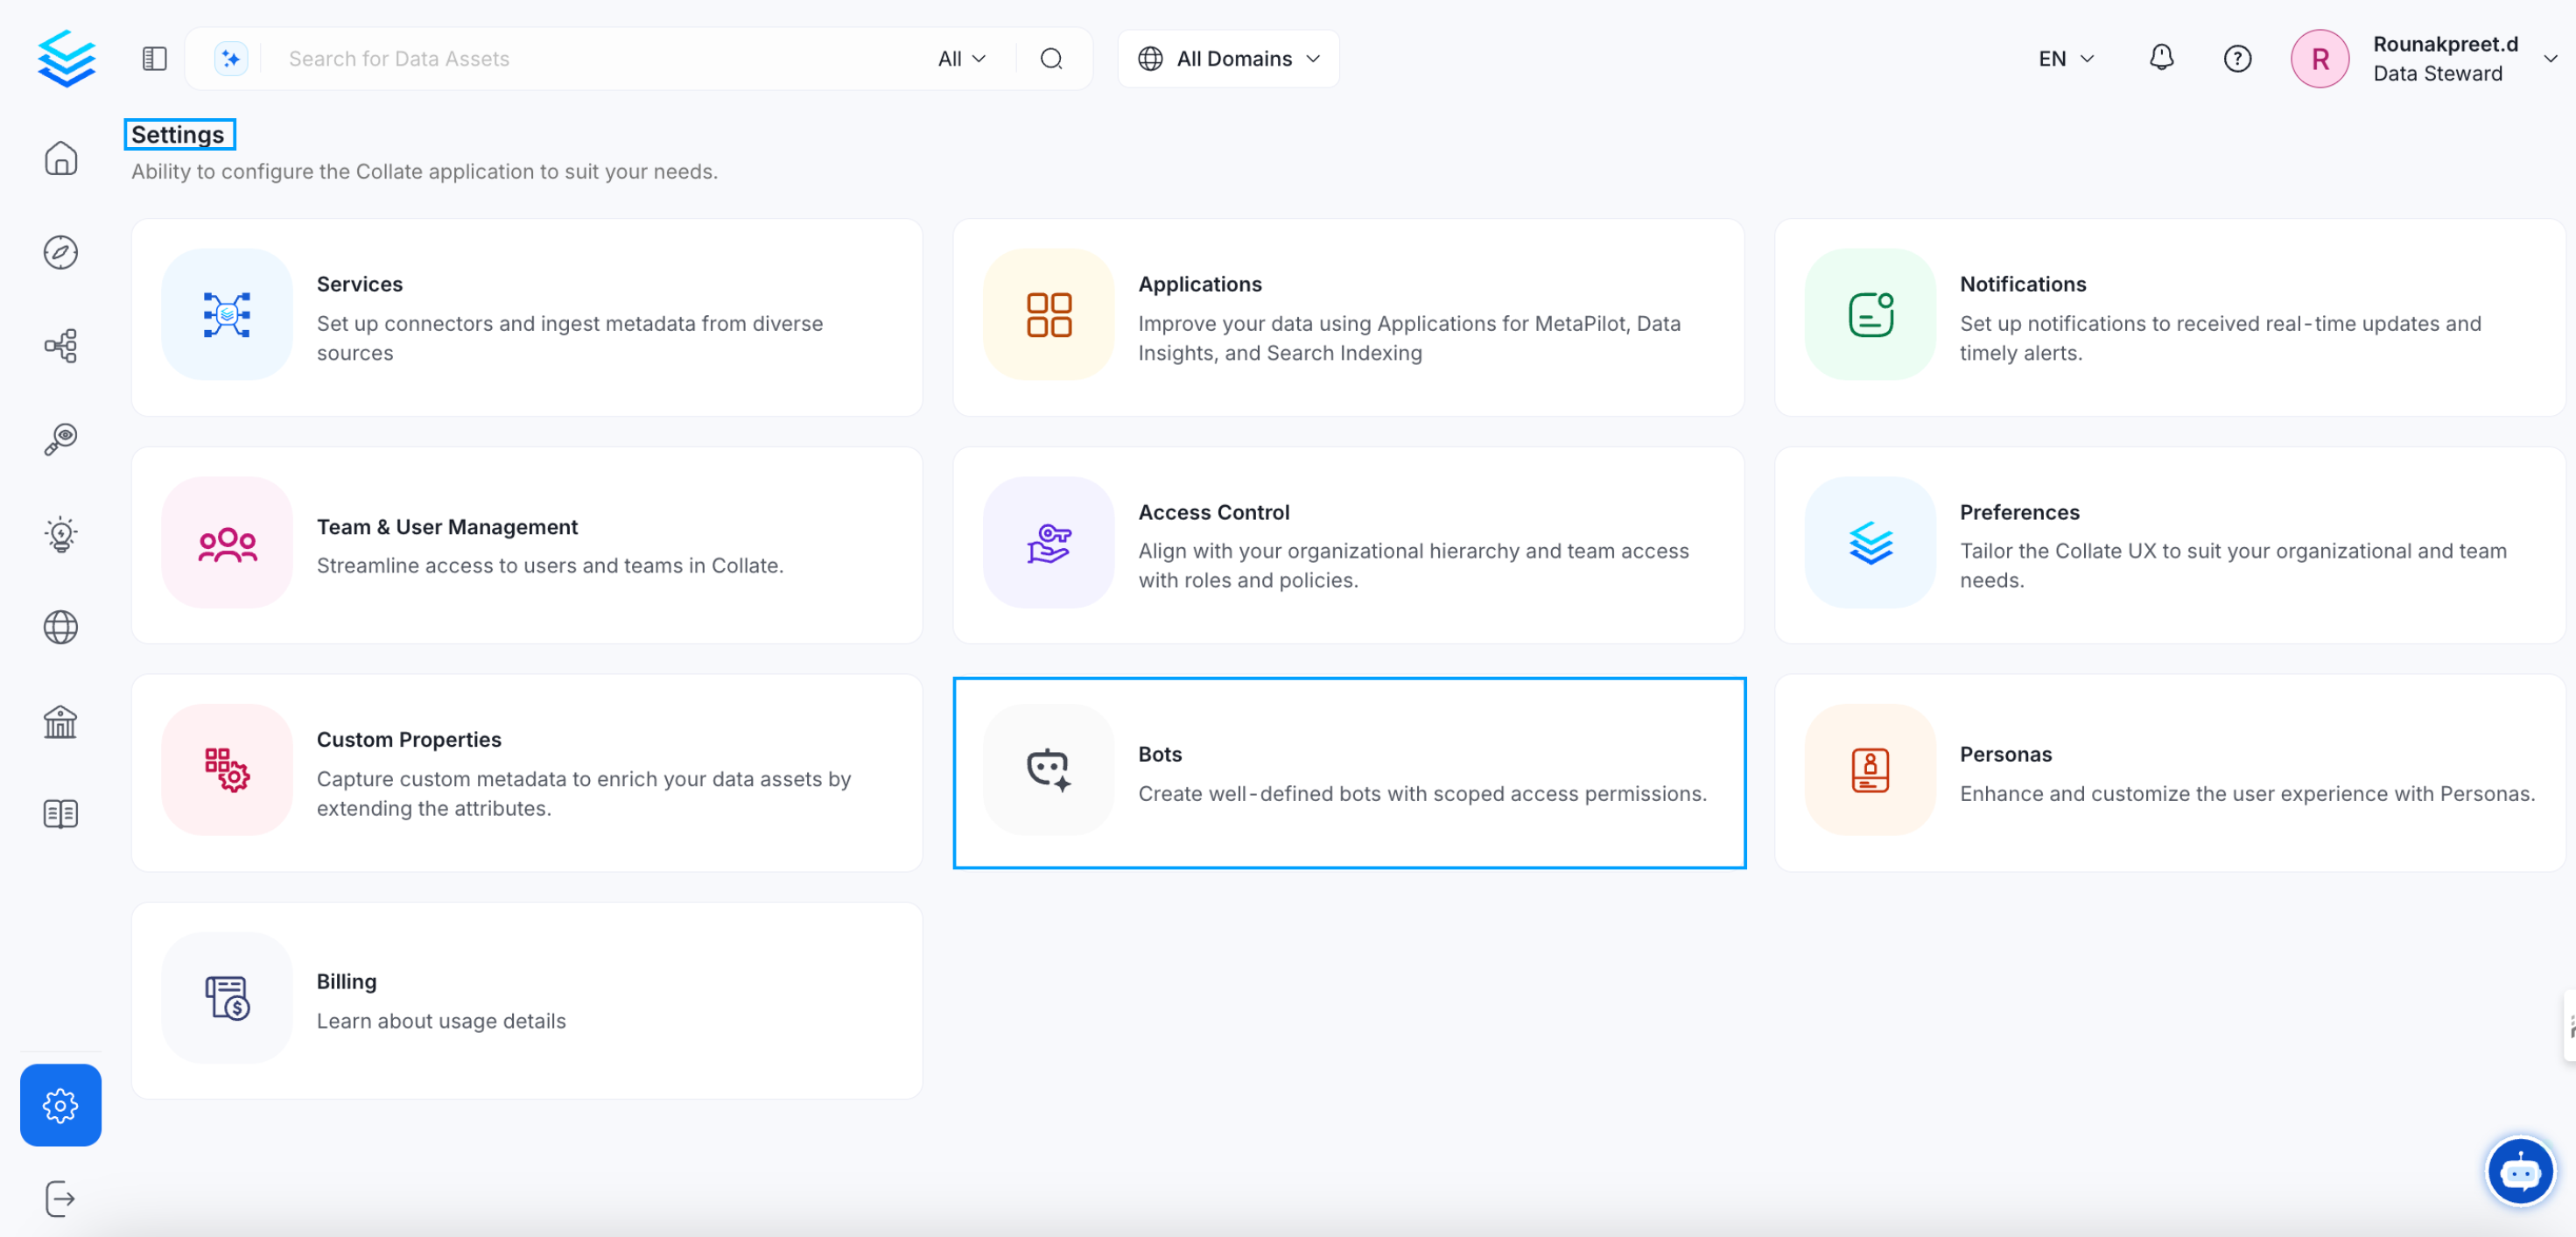Viewport: 2576px width, 1237px height.
Task: Open the Bots settings card
Action: coord(1349,773)
